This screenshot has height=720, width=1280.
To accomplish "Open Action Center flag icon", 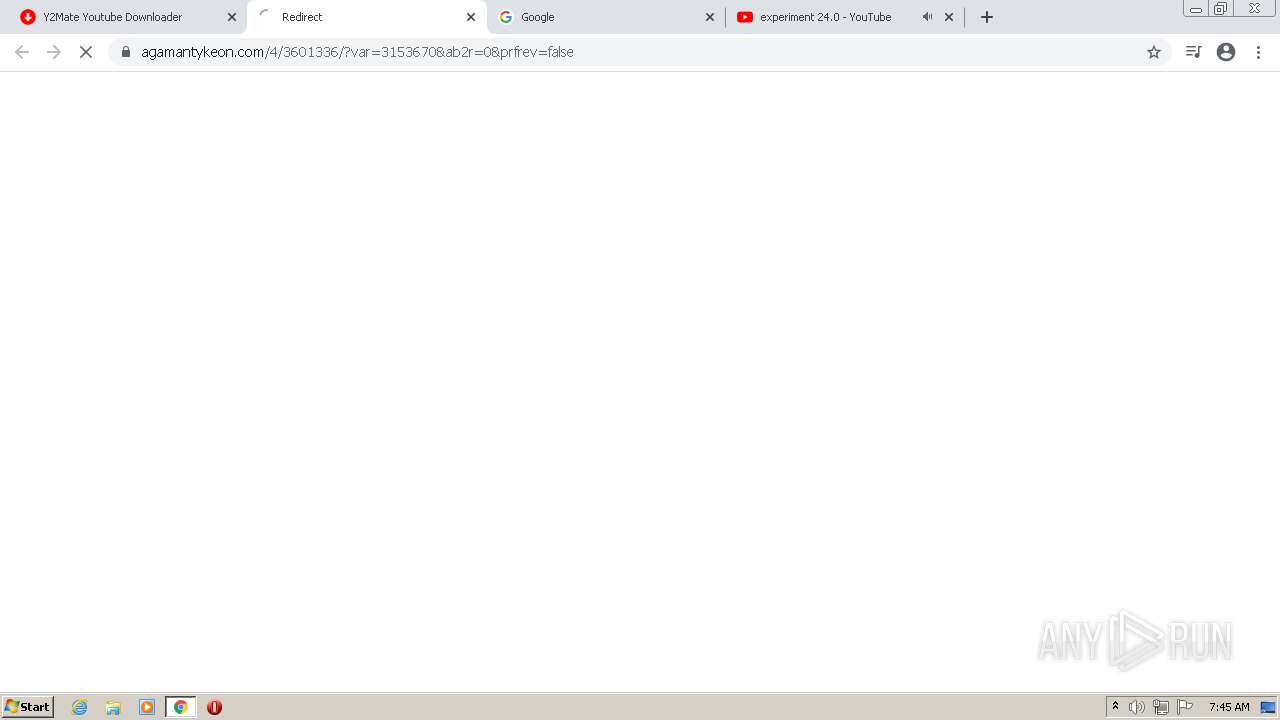I will [1185, 707].
